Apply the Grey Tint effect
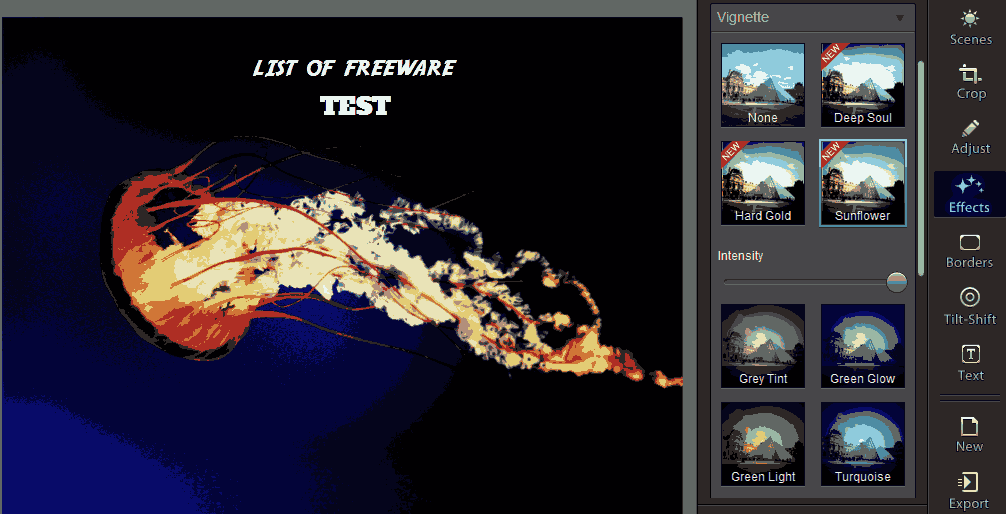This screenshot has height=514, width=1006. (763, 346)
